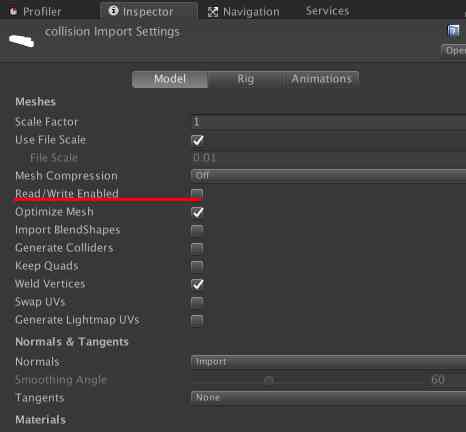Disable the Use File Scale checkbox
This screenshot has height=432, width=466.
(x=197, y=140)
